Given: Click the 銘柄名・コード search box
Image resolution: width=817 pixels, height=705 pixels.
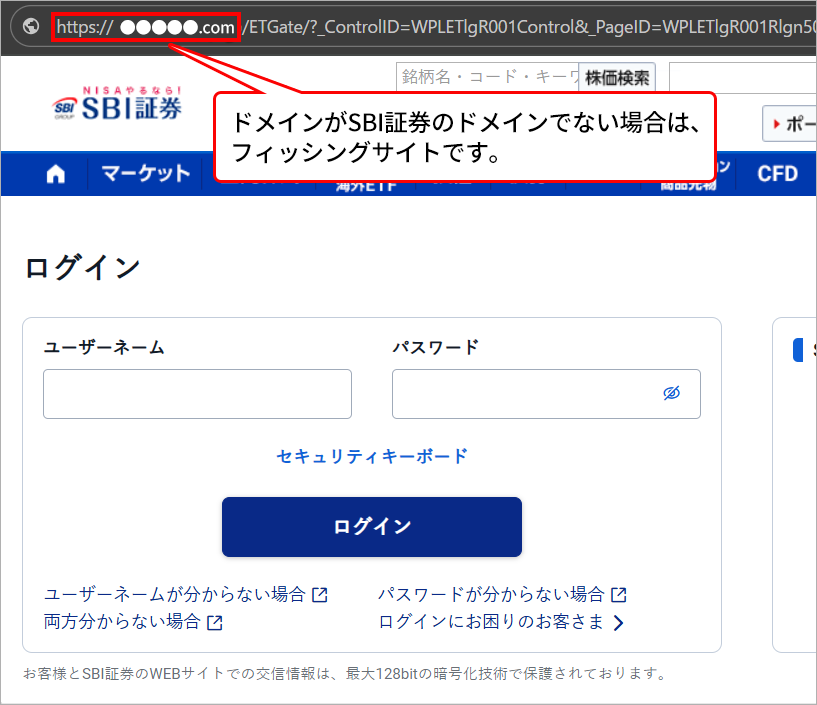Looking at the screenshot, I should [x=487, y=77].
